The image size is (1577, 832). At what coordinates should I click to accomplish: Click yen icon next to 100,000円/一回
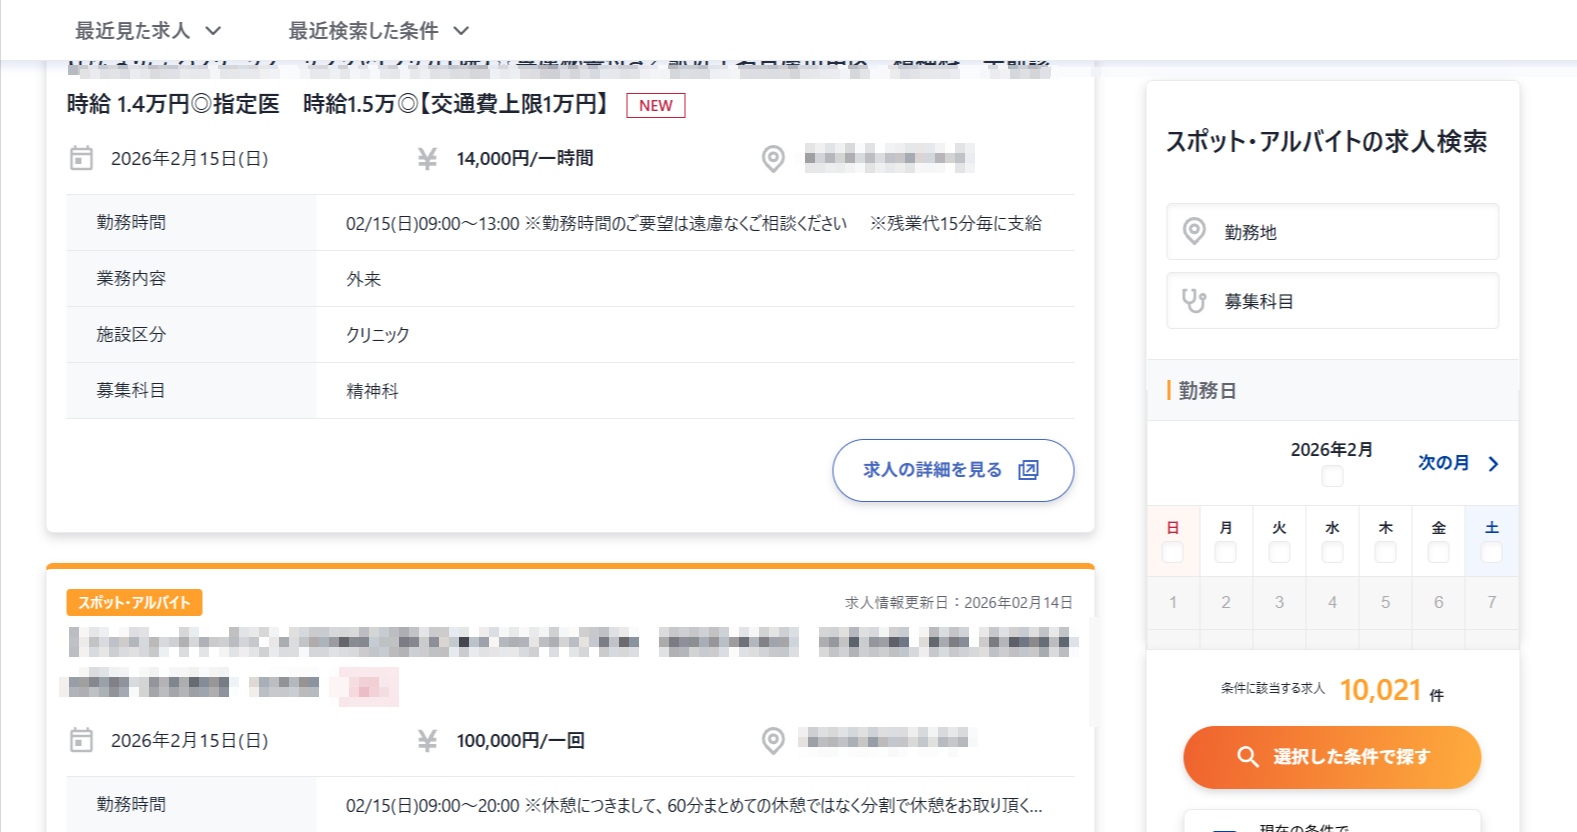point(427,740)
